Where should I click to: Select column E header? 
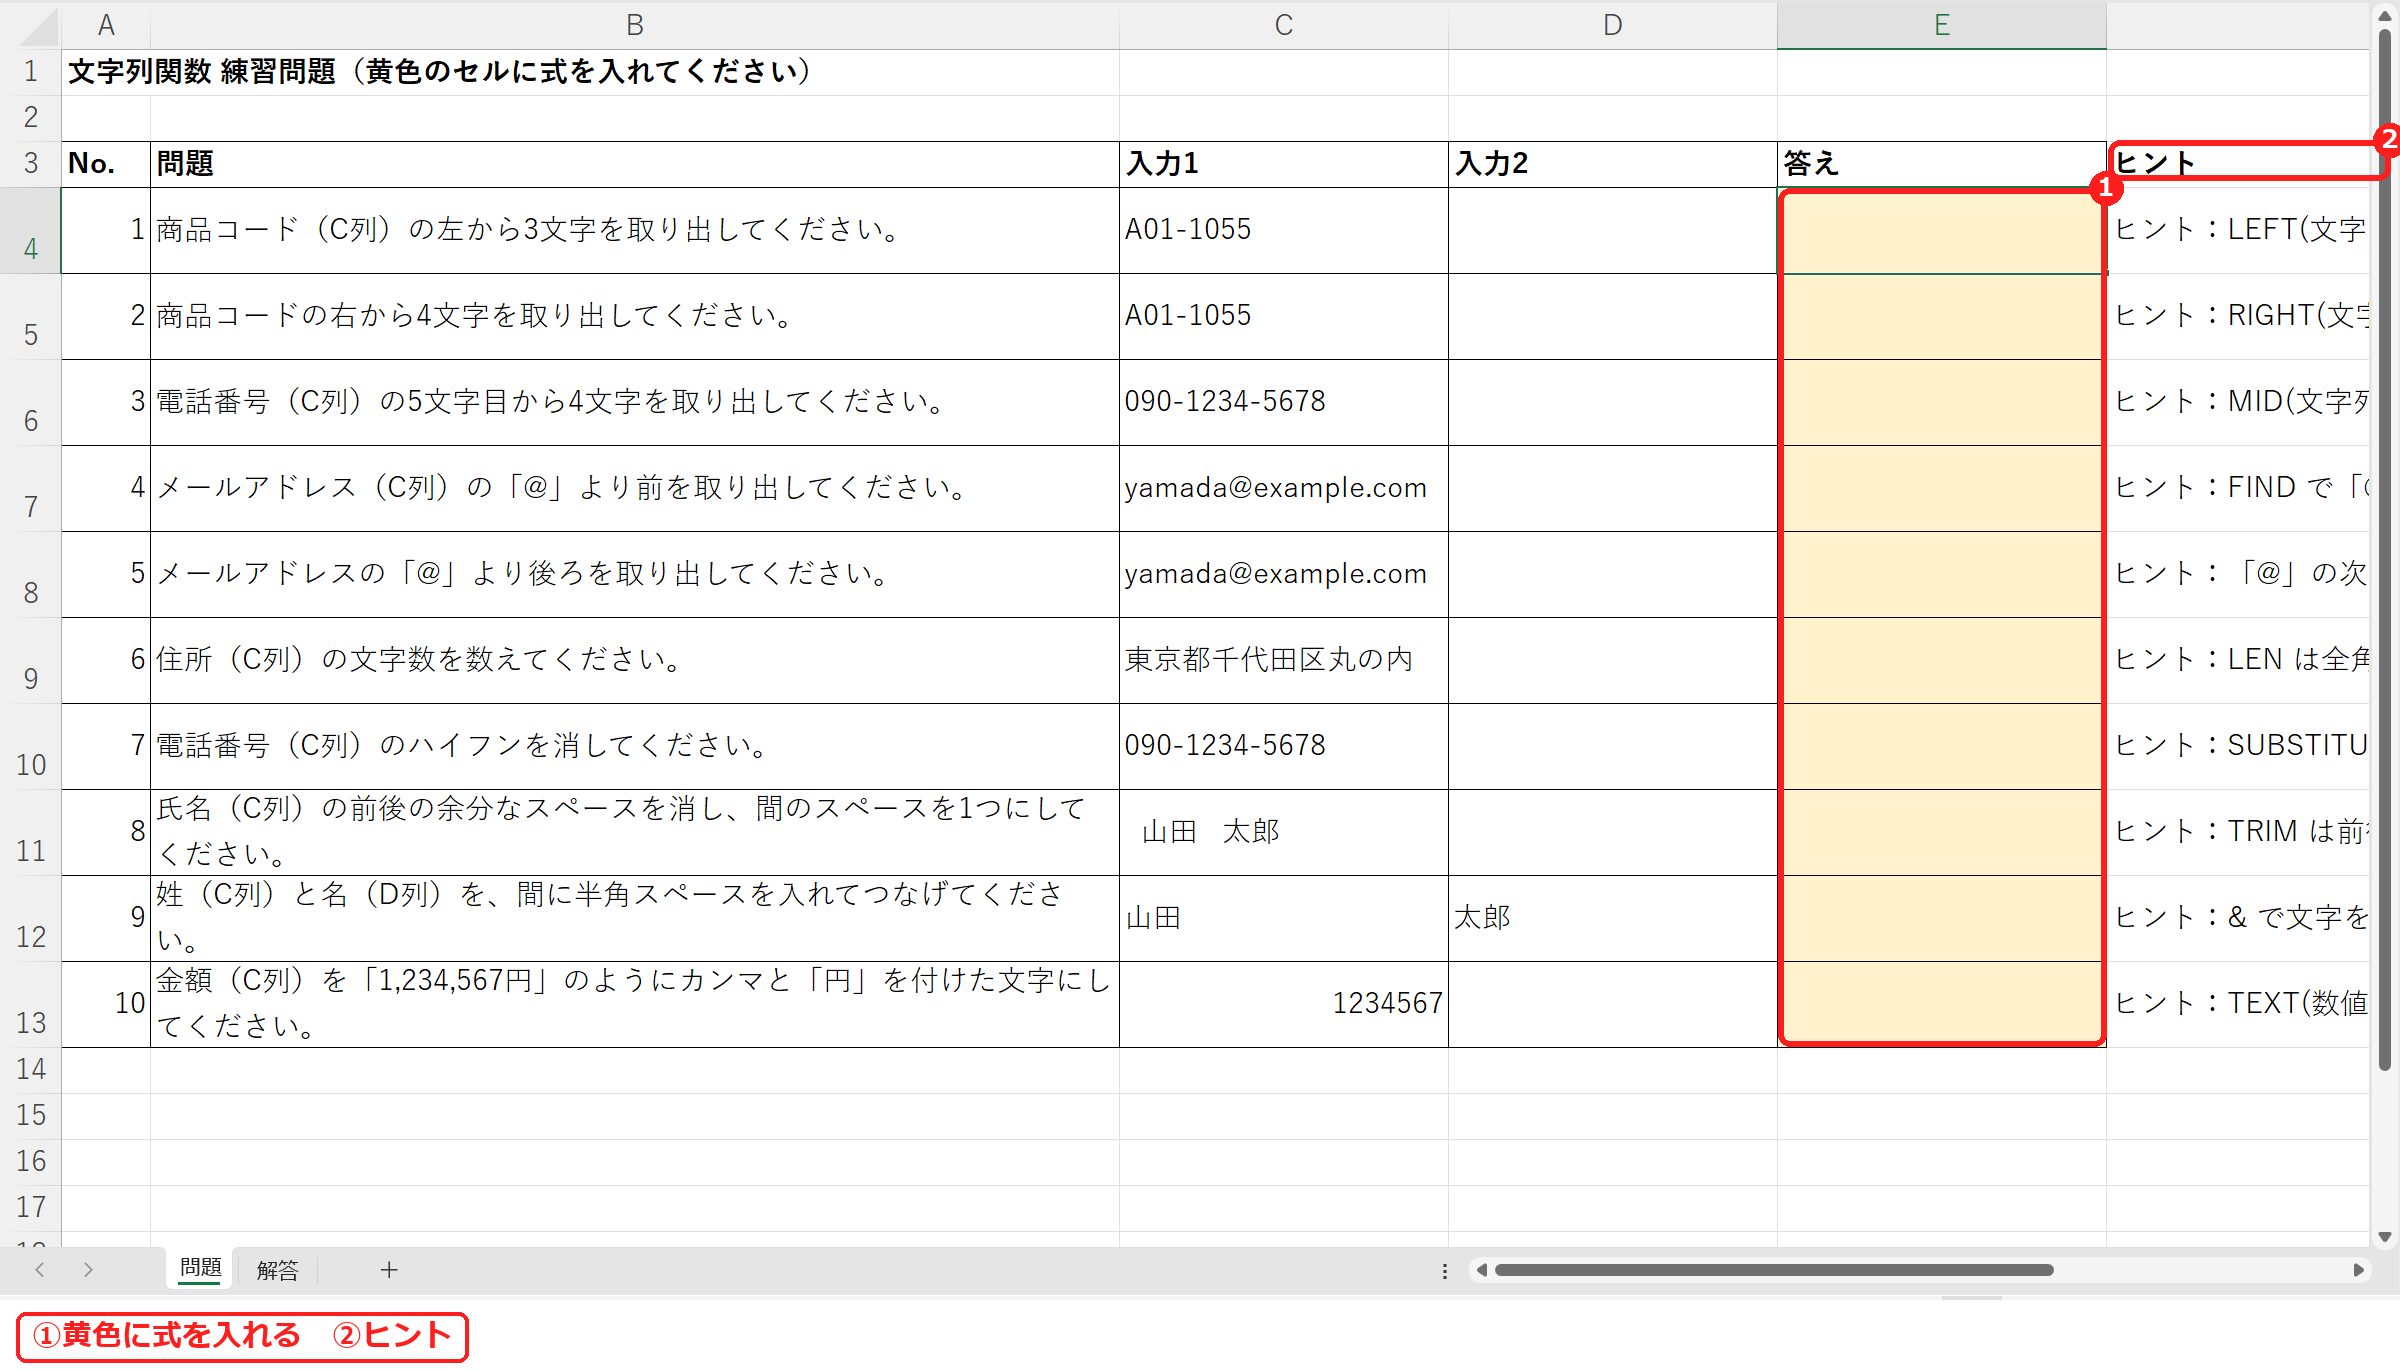coord(1942,25)
